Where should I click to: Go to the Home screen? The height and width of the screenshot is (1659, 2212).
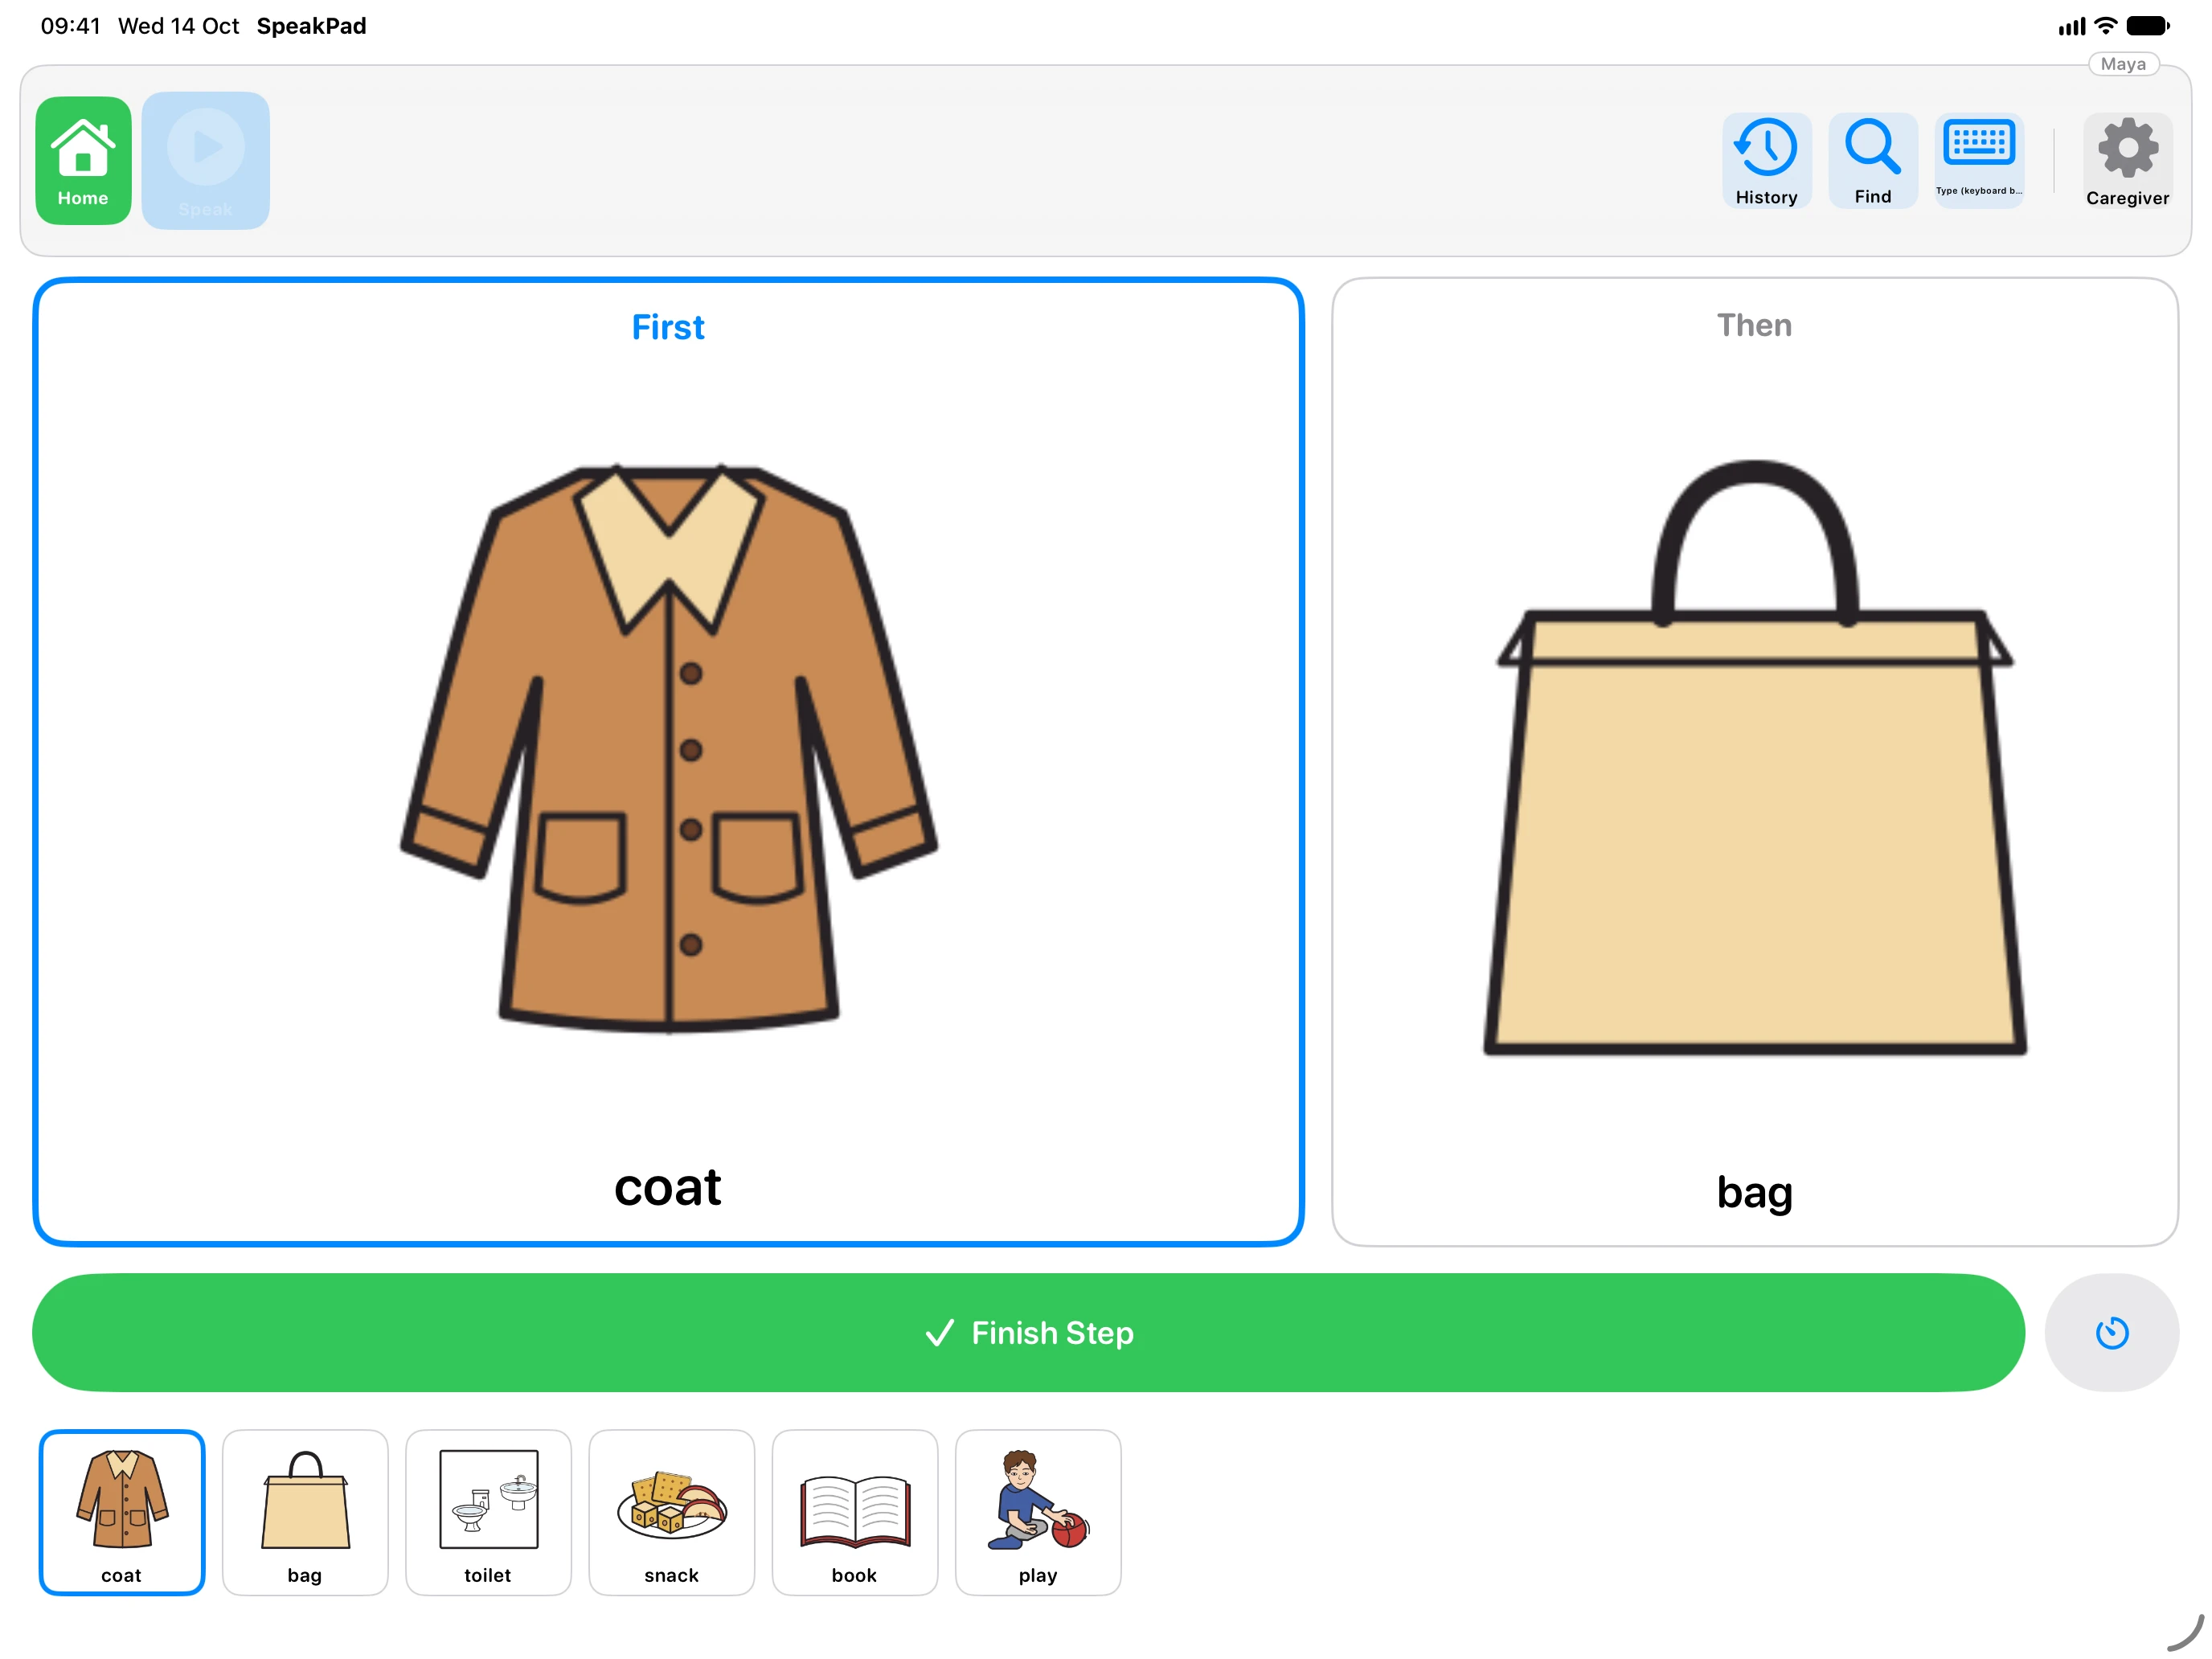tap(83, 160)
